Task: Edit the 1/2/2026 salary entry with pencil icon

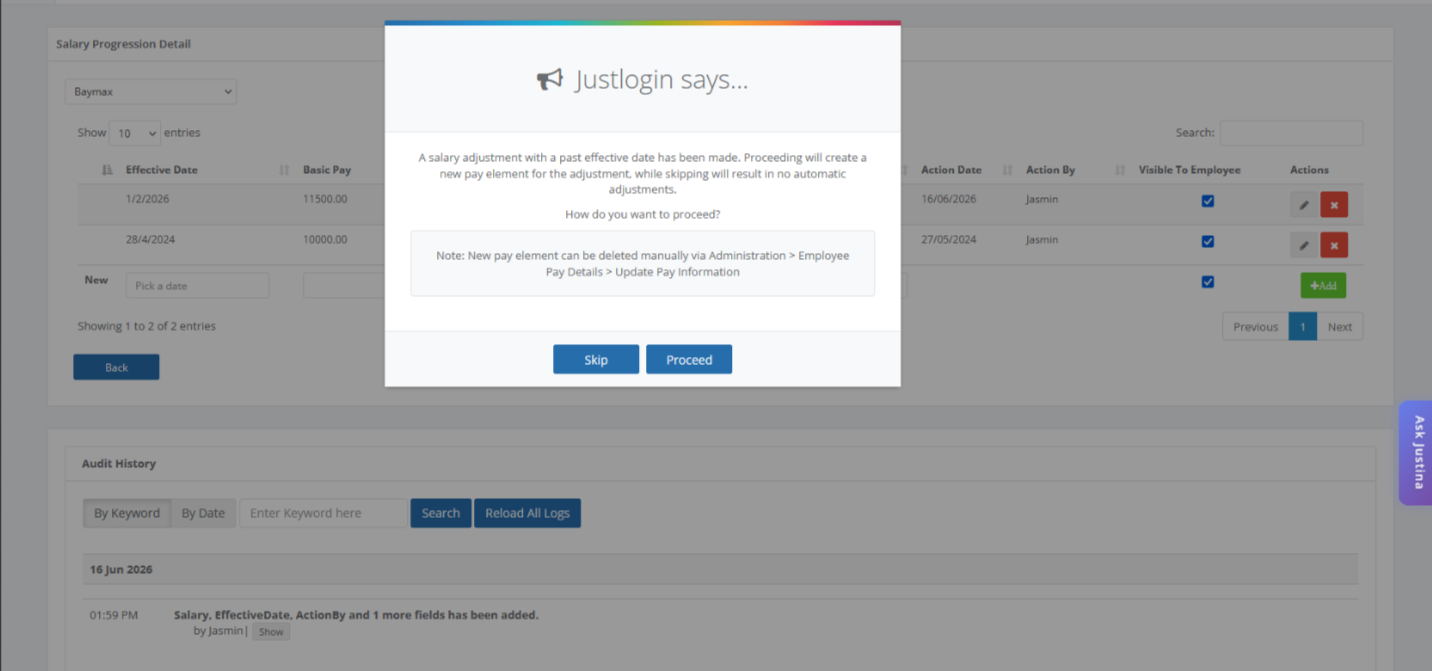Action: click(x=1303, y=204)
